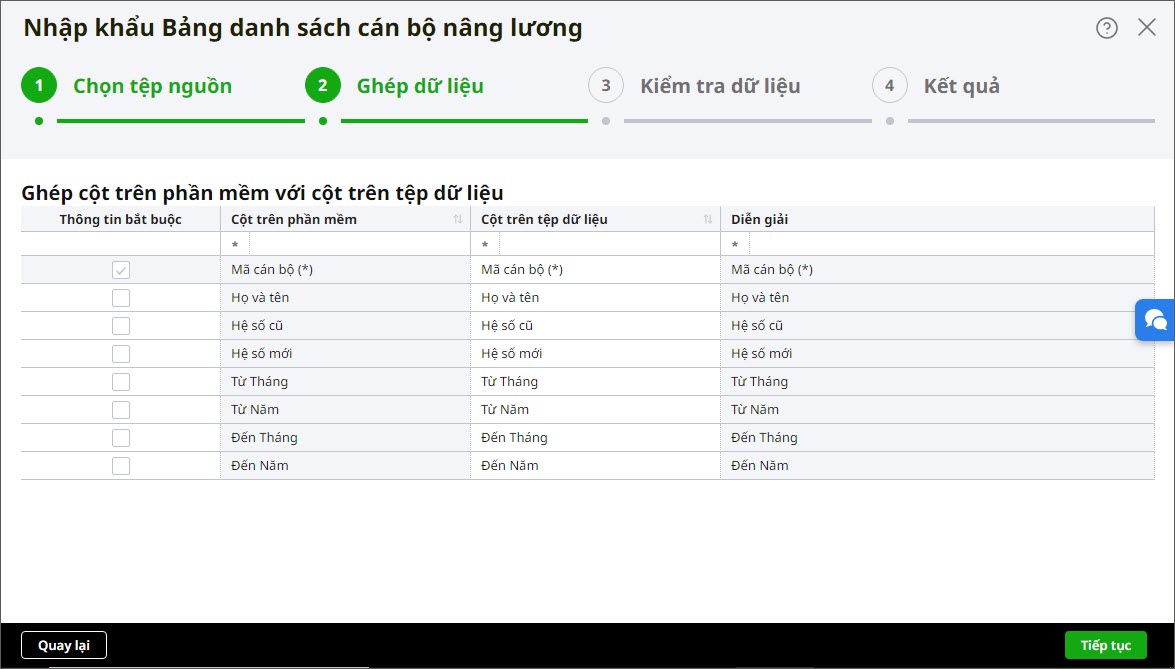Sort by 'Cột trên tệp dữ liệu' sort icon

(x=708, y=220)
